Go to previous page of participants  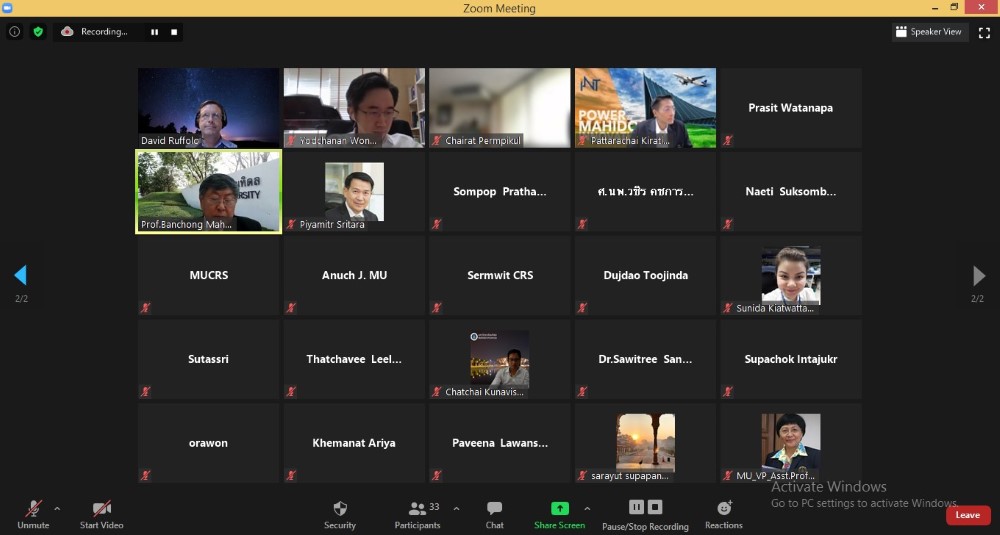(20, 276)
